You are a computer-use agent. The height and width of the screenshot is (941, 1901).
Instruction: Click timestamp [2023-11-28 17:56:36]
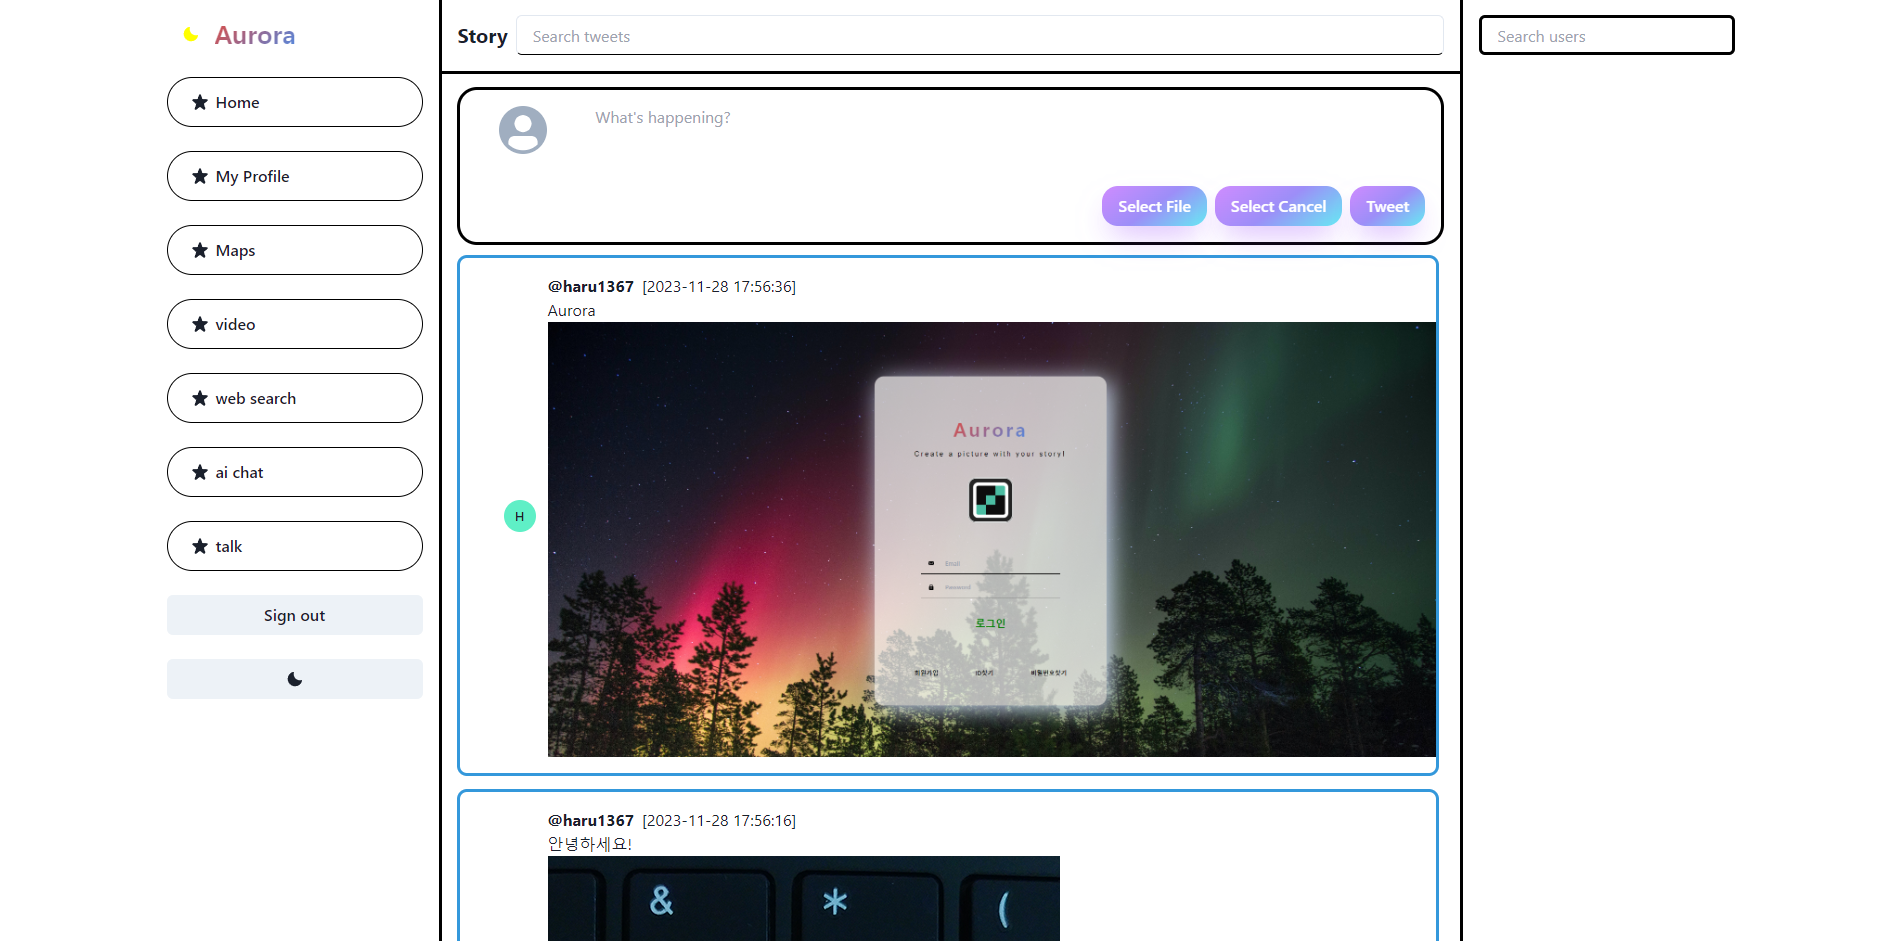tap(719, 286)
